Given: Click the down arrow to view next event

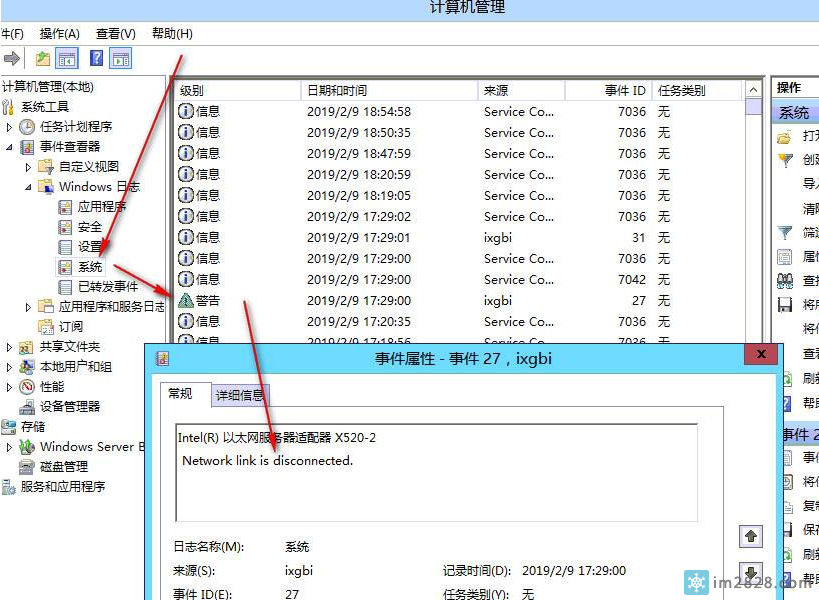Looking at the screenshot, I should pos(751,572).
